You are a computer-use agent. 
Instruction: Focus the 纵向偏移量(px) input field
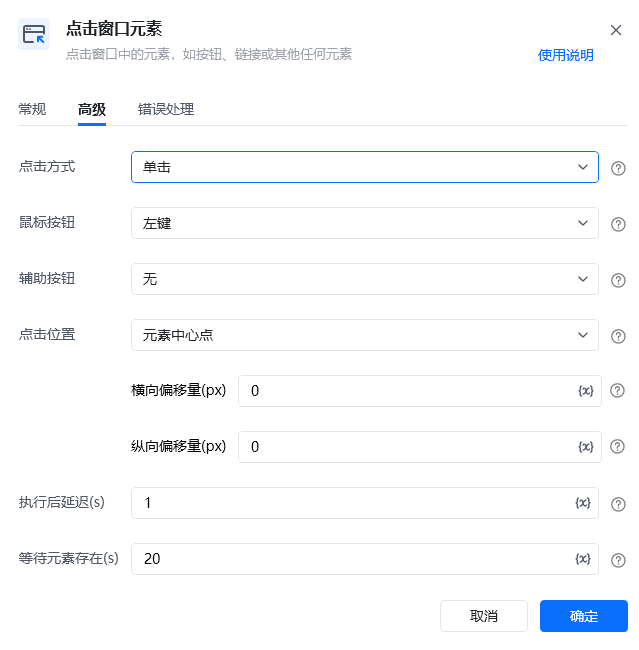click(420, 447)
